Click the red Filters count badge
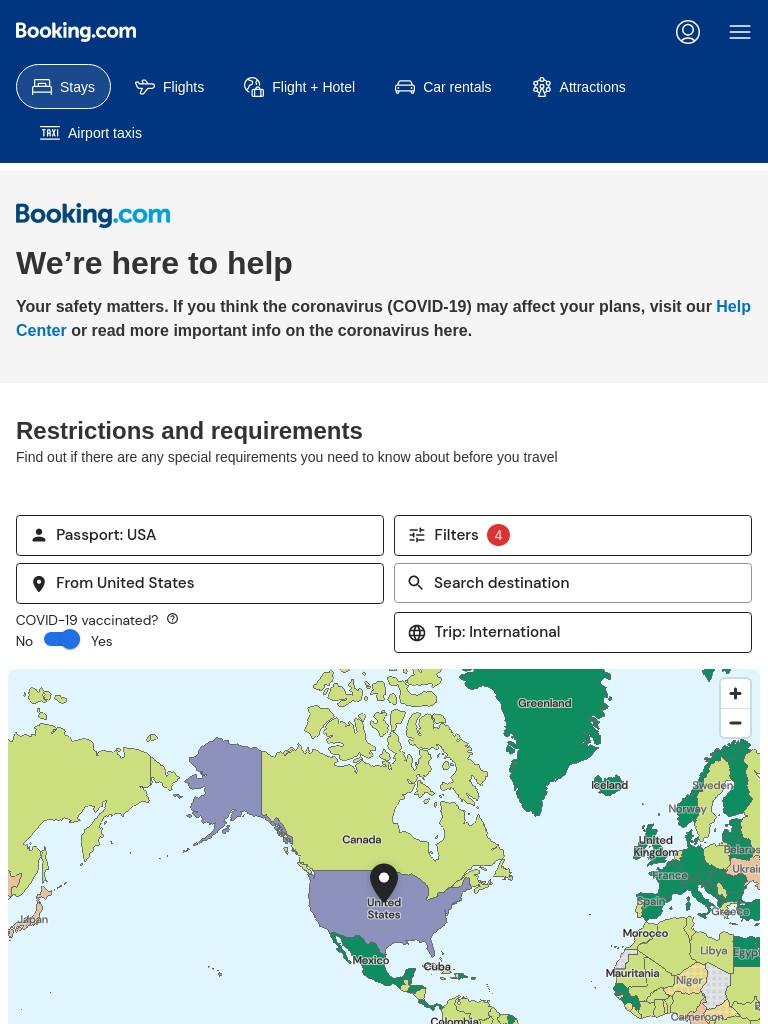Viewport: 768px width, 1024px height. point(498,536)
